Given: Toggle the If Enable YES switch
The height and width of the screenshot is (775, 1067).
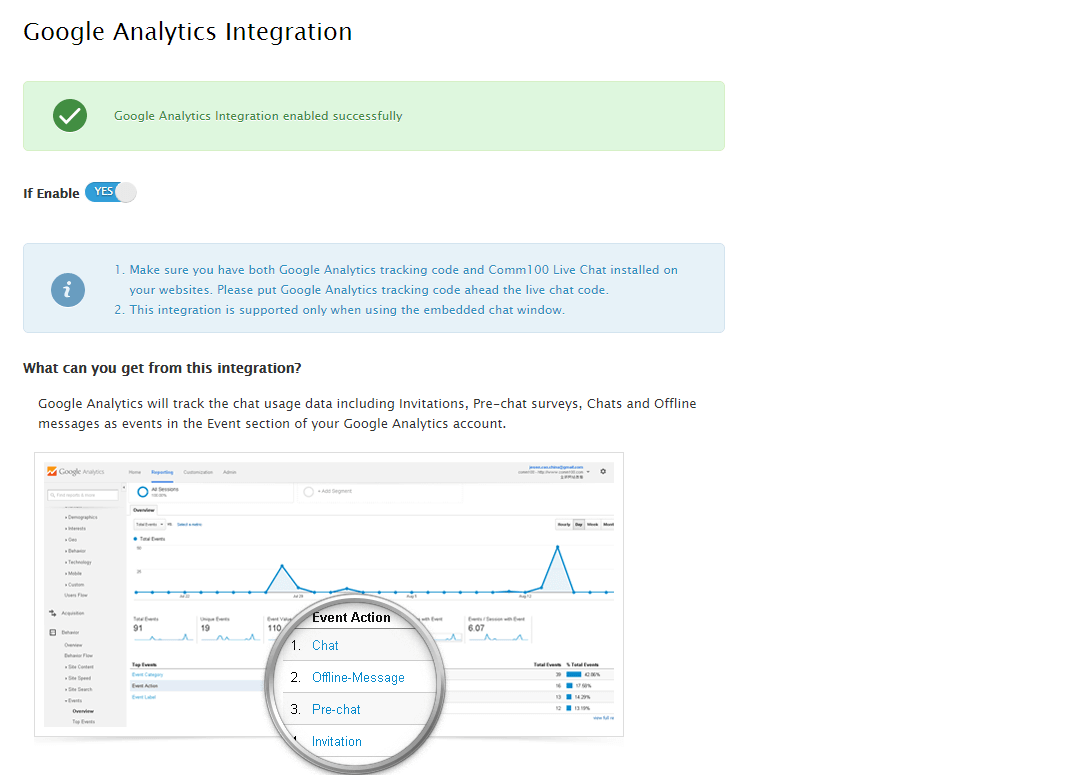Looking at the screenshot, I should click(x=110, y=192).
